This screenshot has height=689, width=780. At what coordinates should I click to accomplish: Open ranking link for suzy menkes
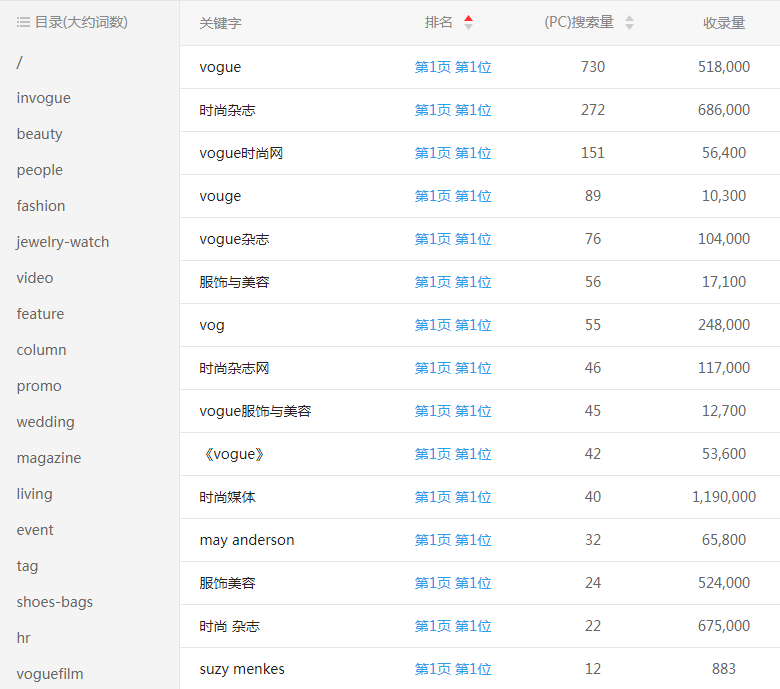coord(453,669)
